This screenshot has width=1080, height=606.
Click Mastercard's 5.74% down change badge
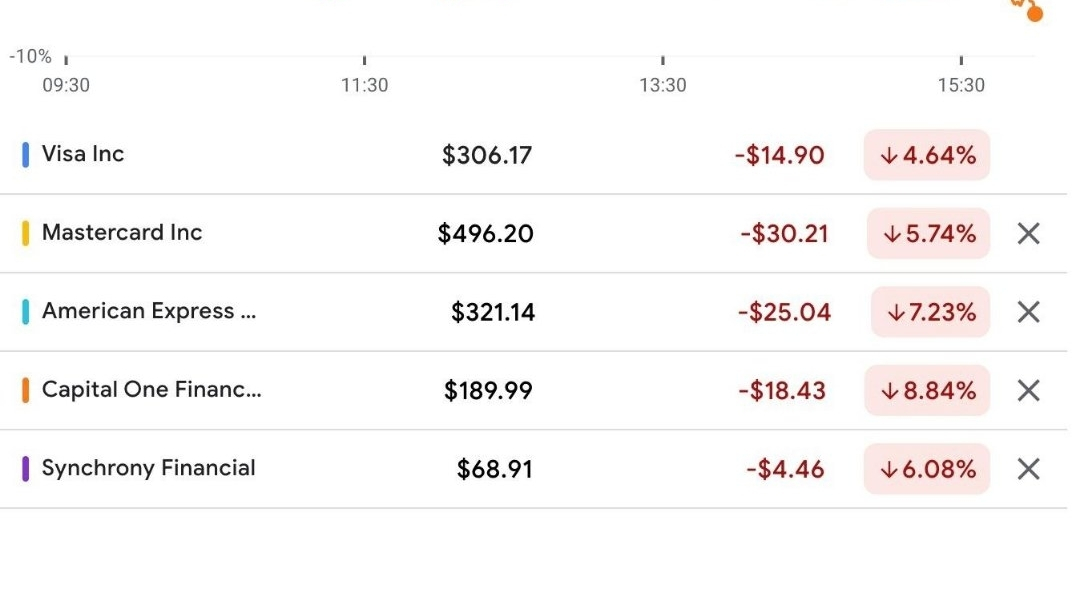pyautogui.click(x=928, y=234)
